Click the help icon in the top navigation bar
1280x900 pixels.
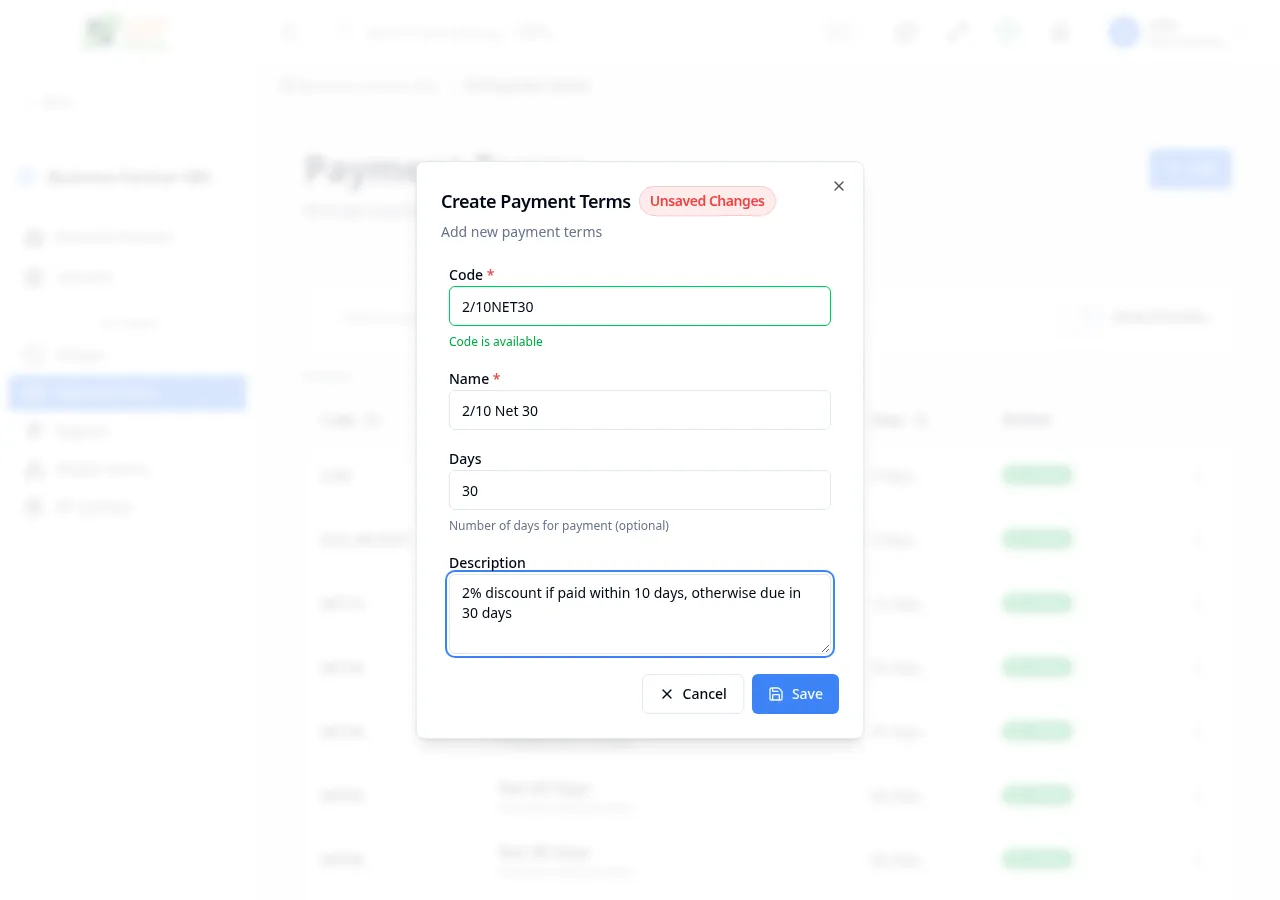point(1007,32)
